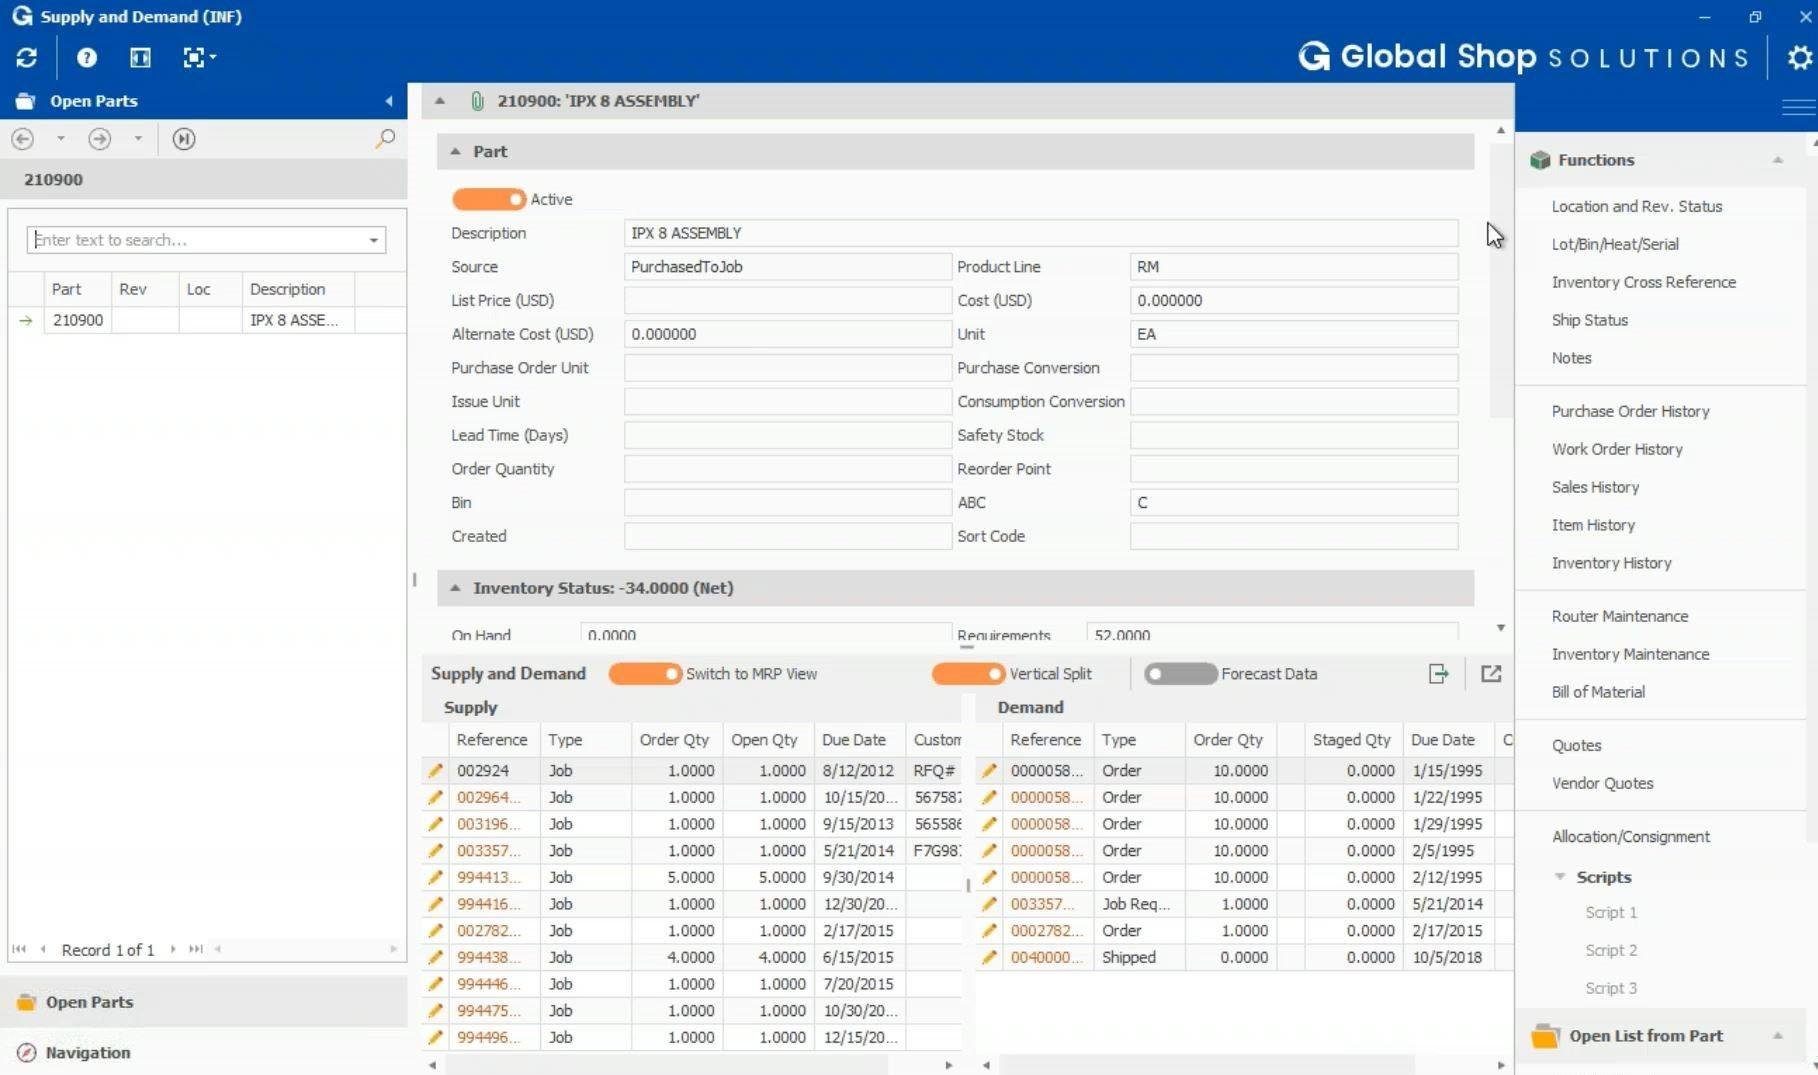Select Navigation at the bottom left
Screen dimensions: 1818x1075
86,1052
